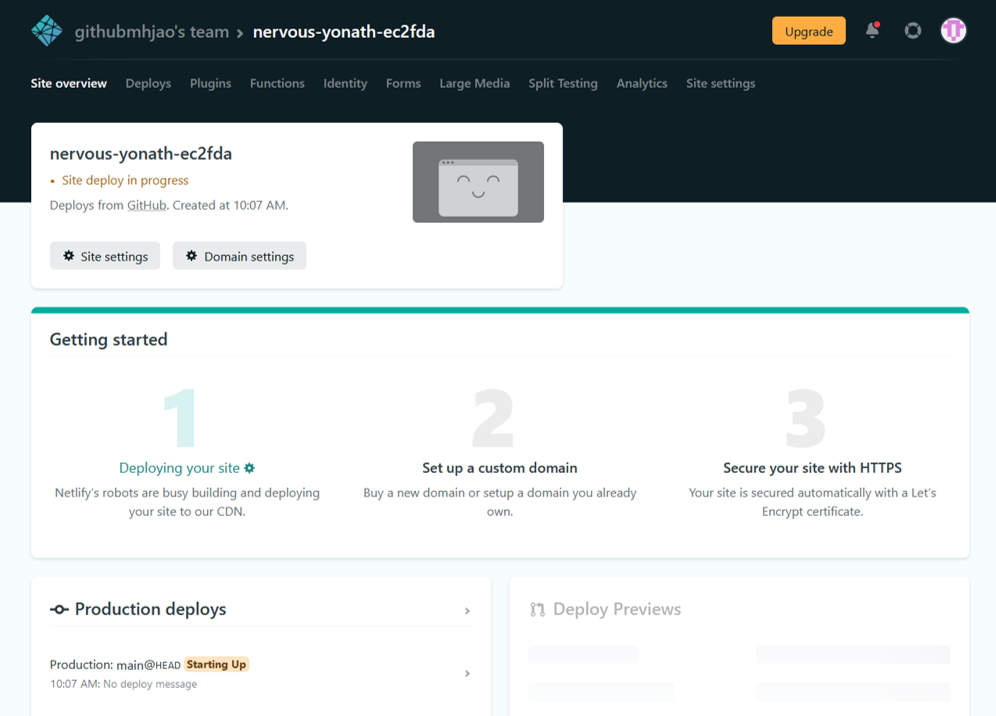Open the Deploys tab

(x=148, y=83)
